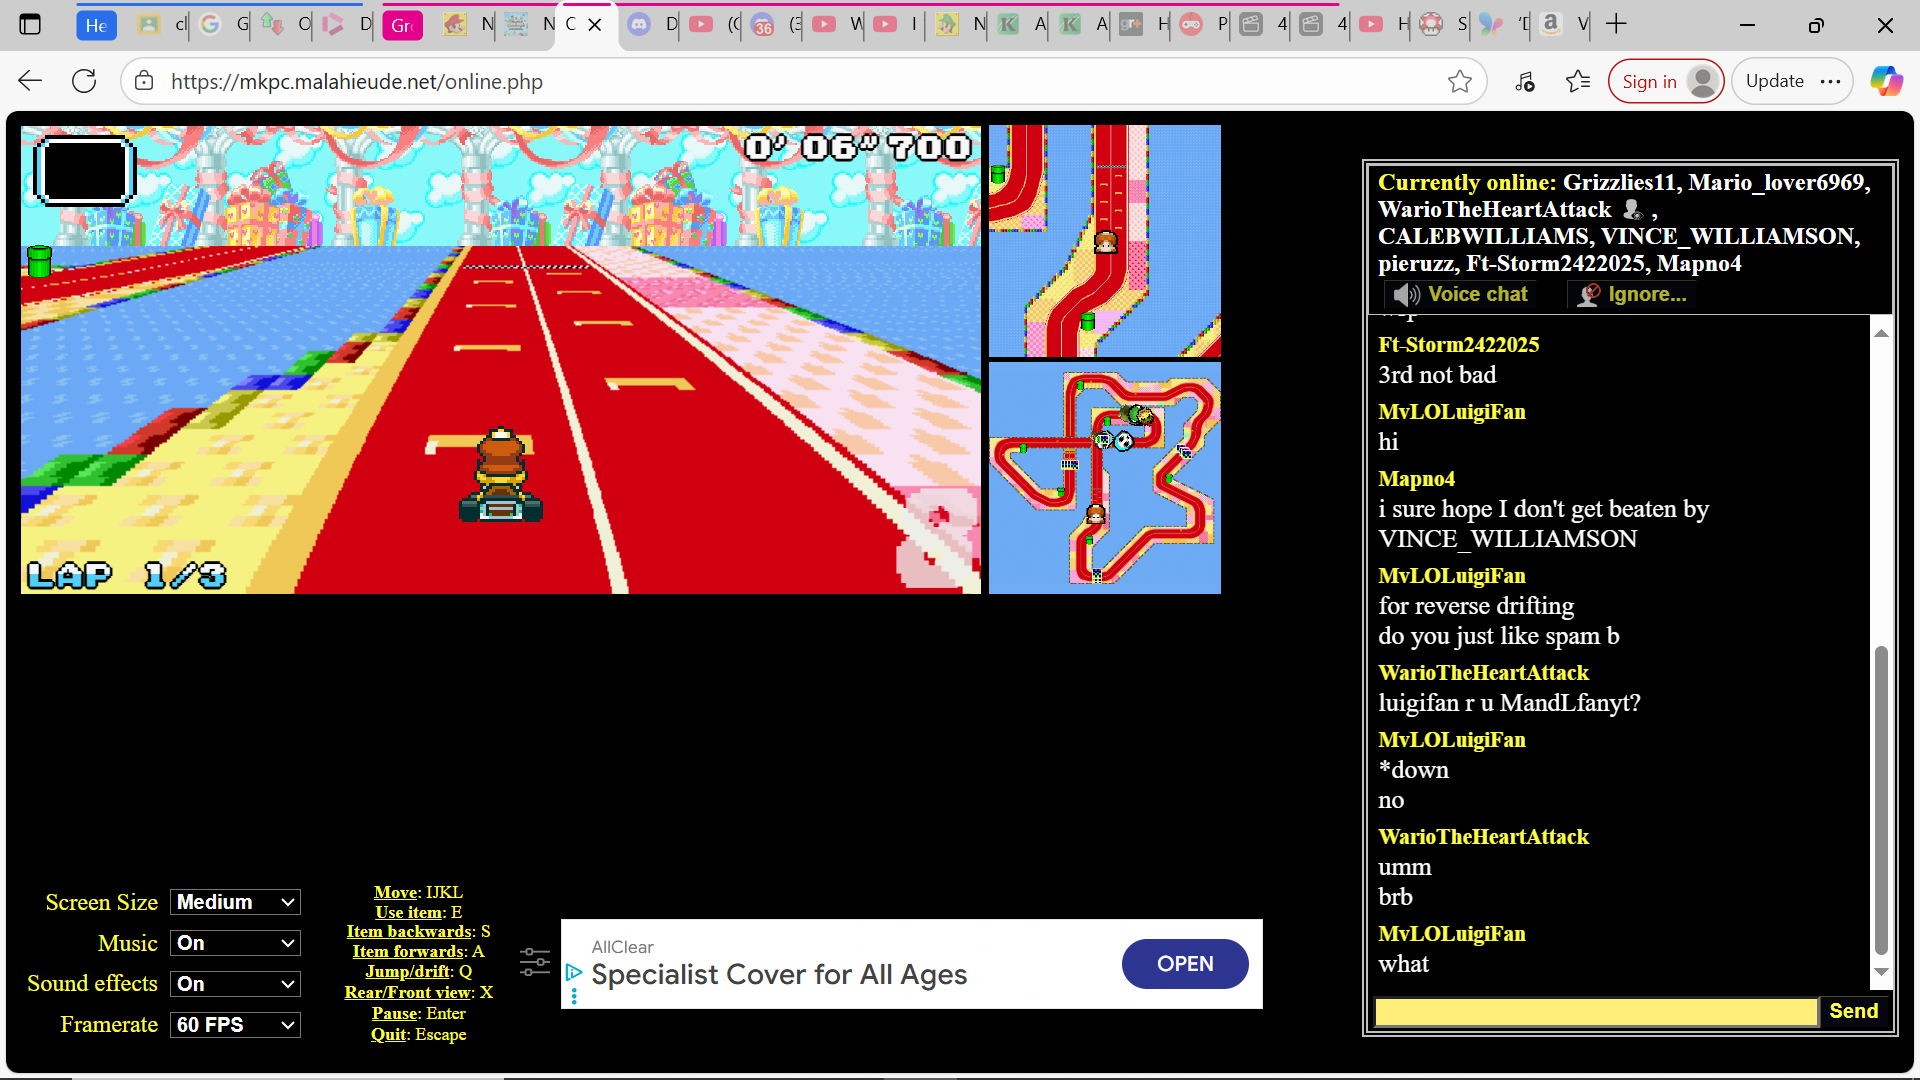Click the browser refresh icon
This screenshot has height=1080, width=1920.
click(84, 81)
